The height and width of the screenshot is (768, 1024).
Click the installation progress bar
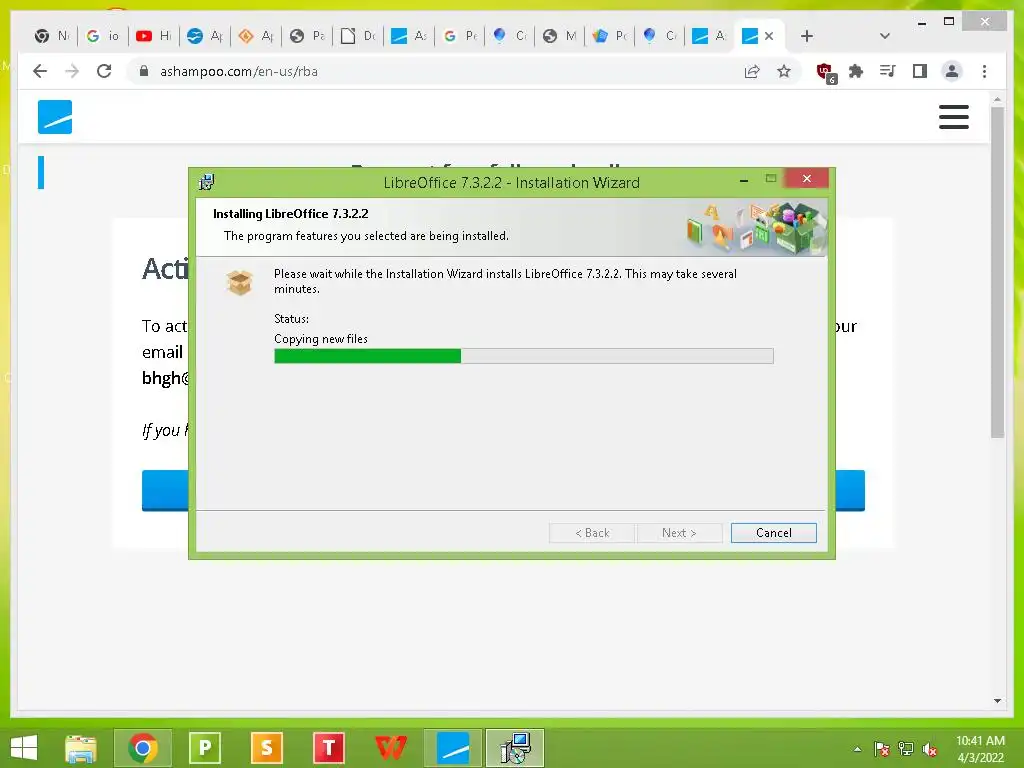[524, 356]
